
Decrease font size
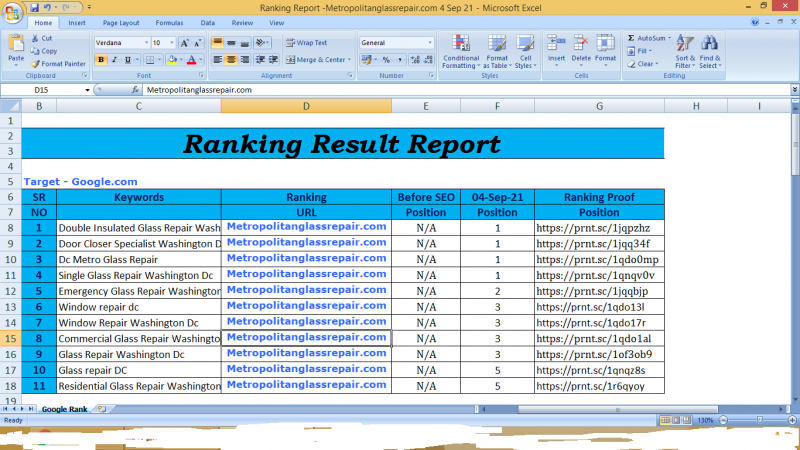click(197, 43)
